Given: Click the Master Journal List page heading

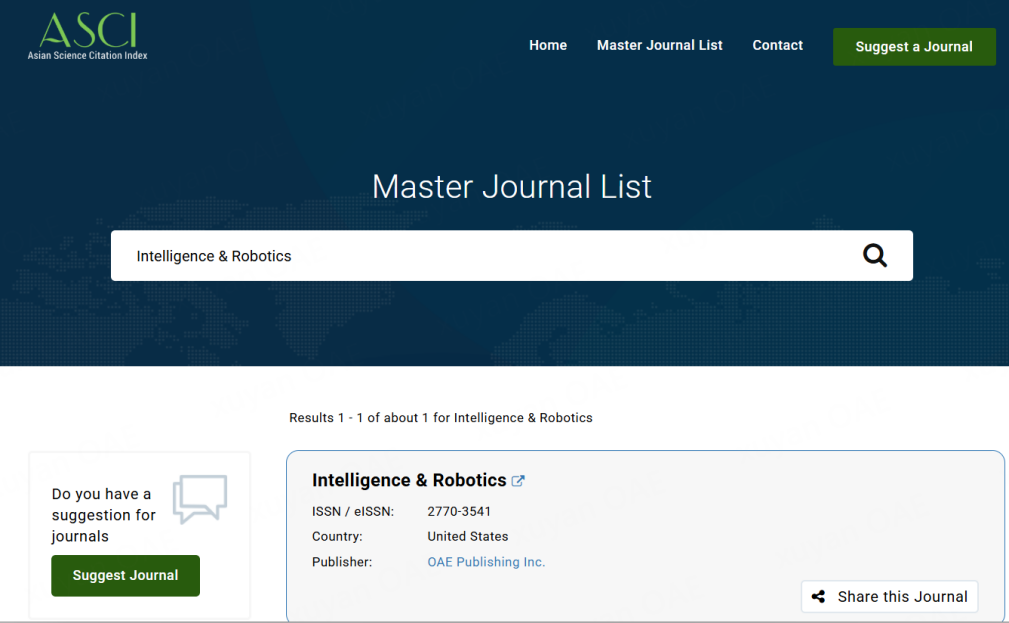Looking at the screenshot, I should [511, 187].
